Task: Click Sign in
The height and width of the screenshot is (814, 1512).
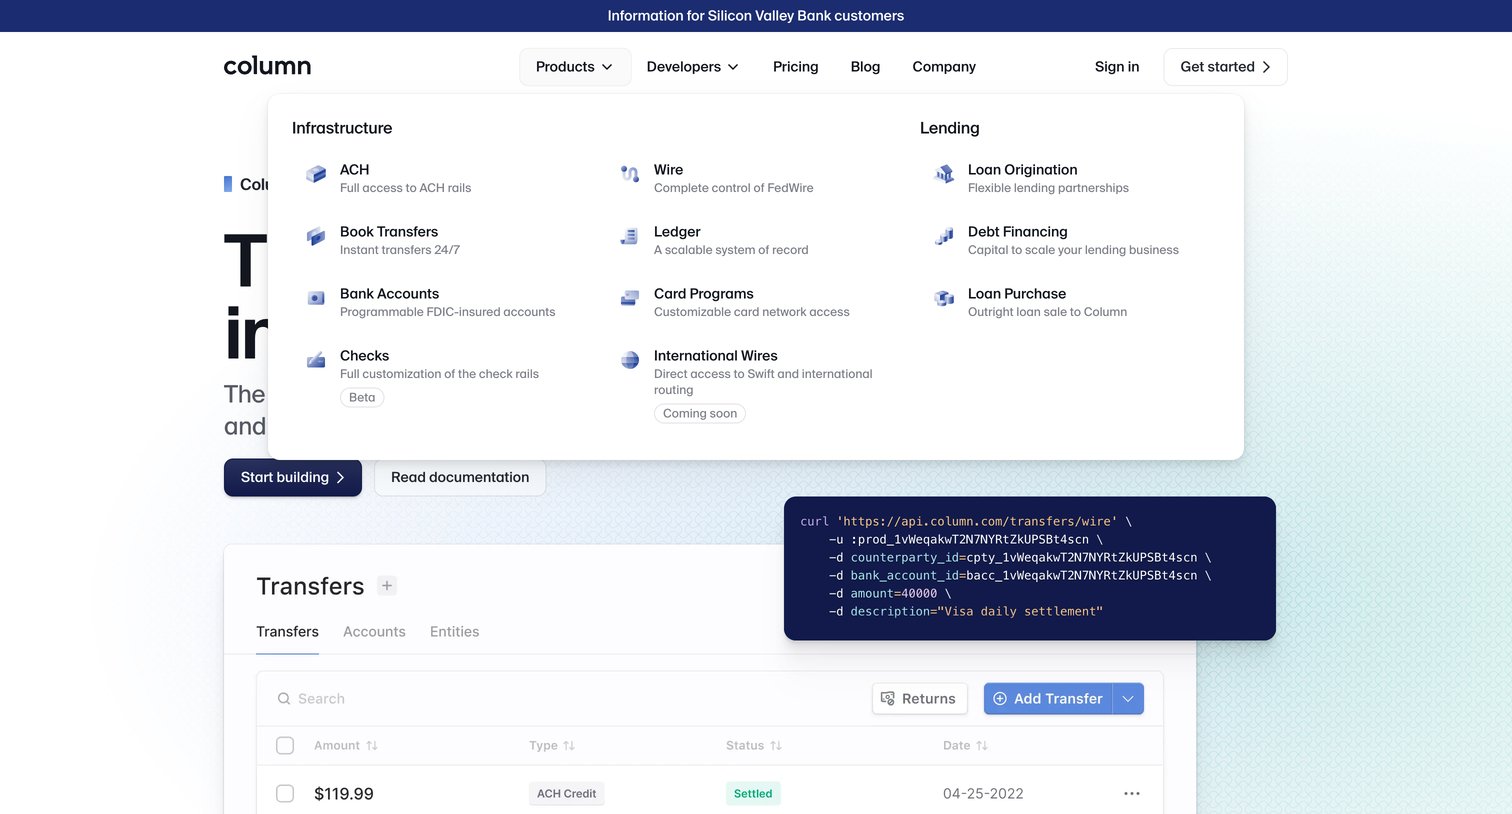Action: tap(1117, 67)
